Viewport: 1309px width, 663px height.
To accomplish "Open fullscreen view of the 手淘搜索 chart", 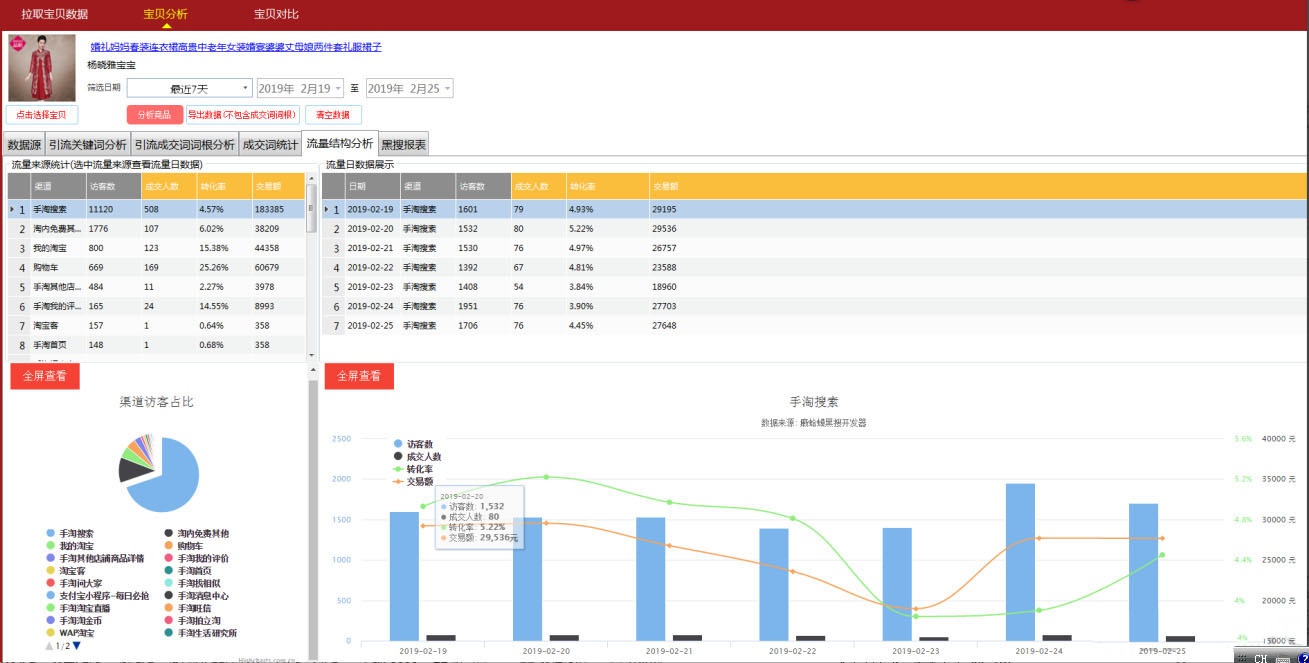I will click(x=359, y=376).
